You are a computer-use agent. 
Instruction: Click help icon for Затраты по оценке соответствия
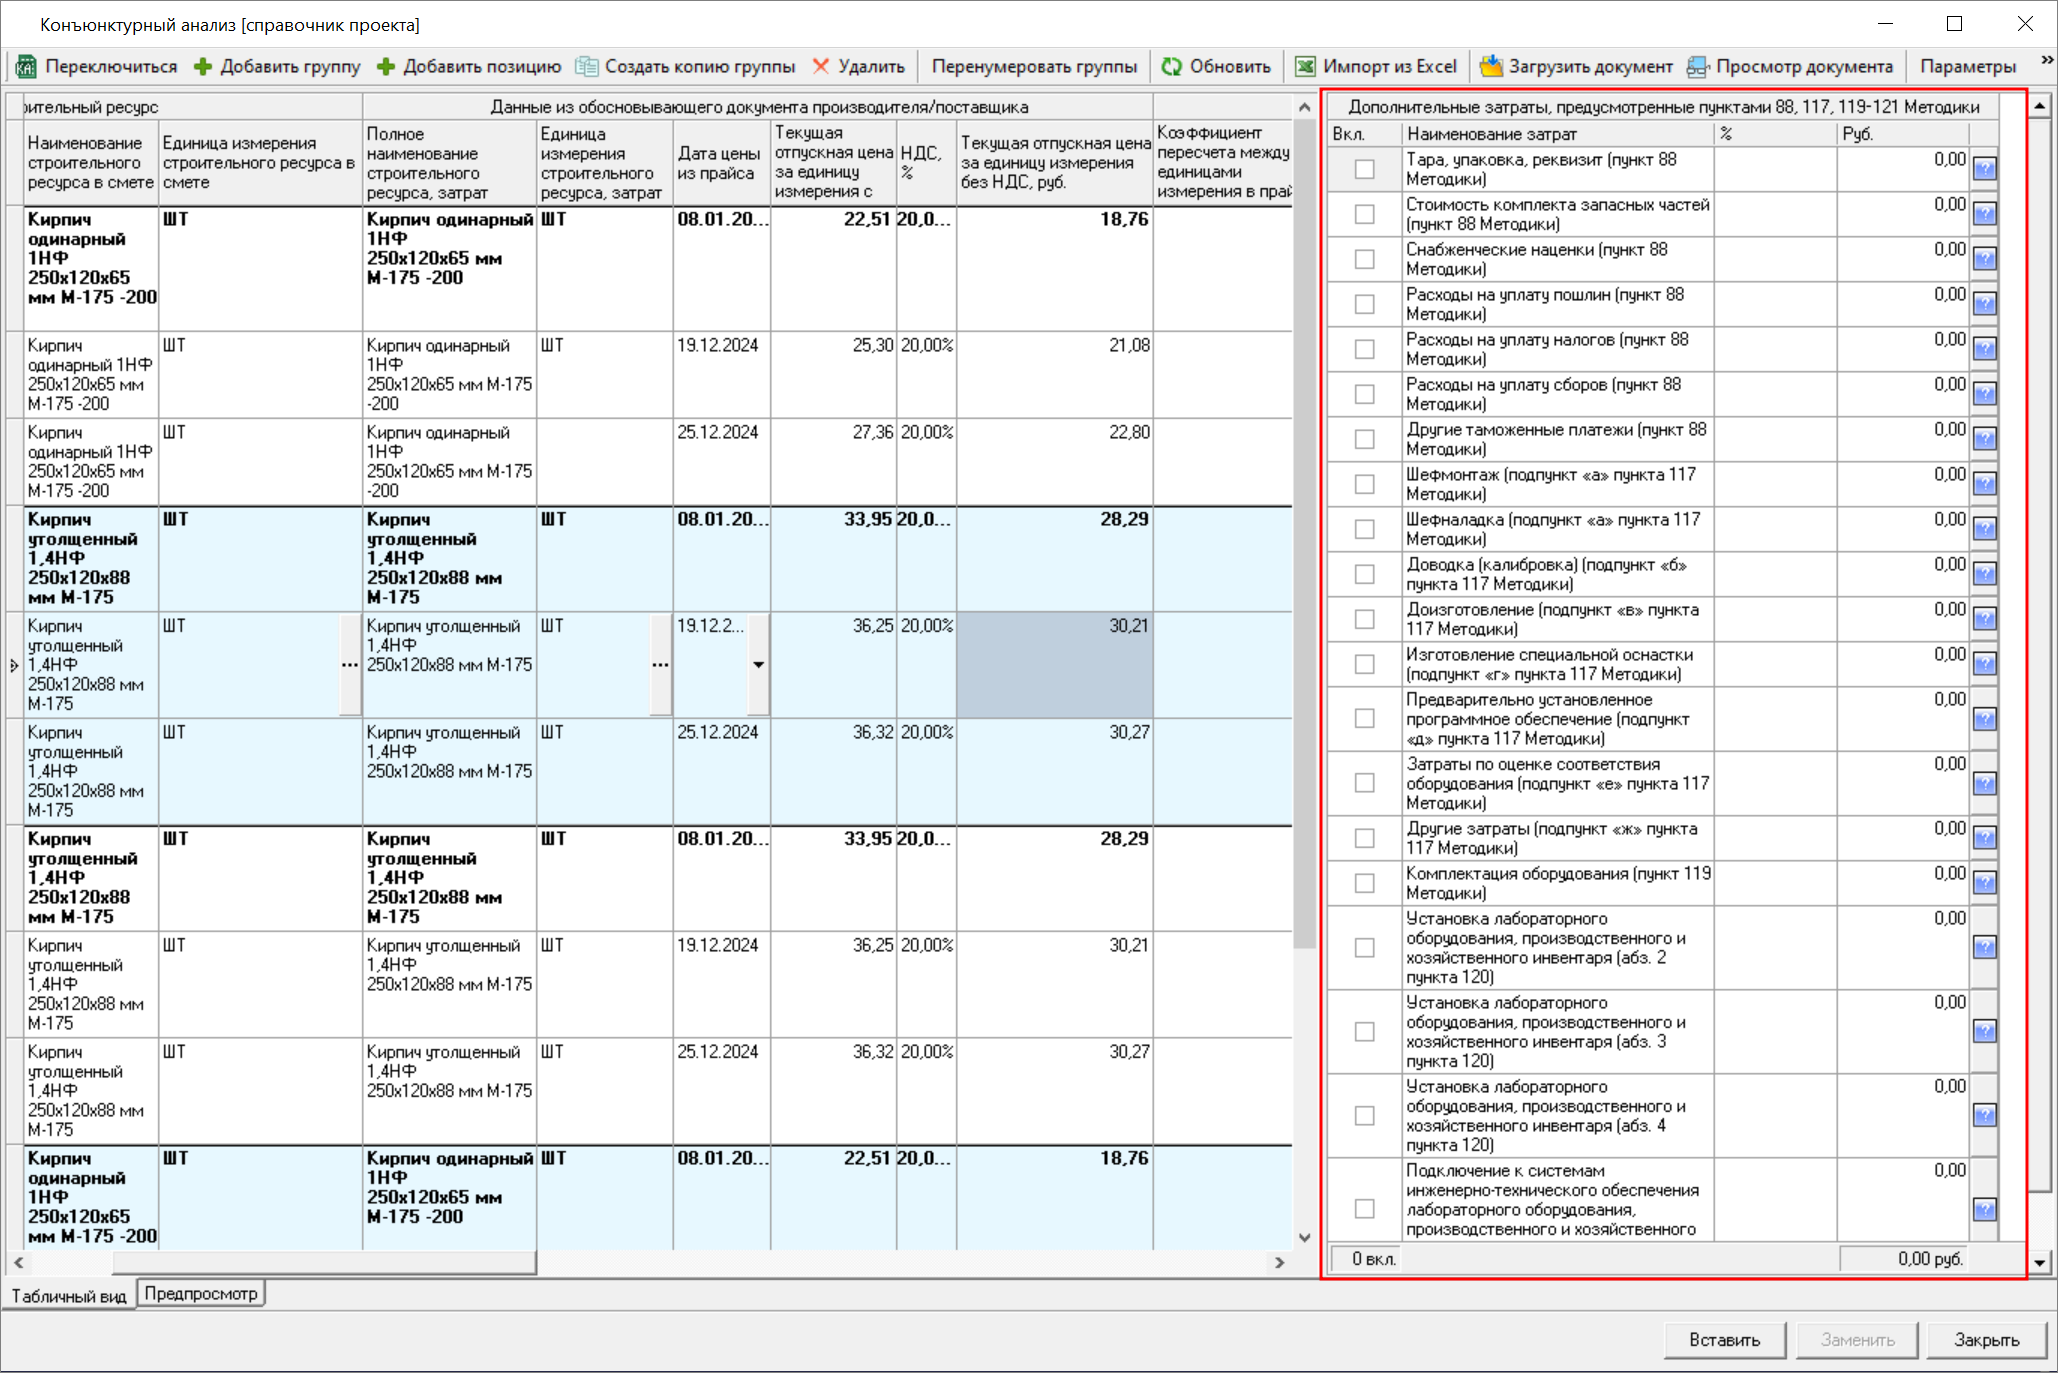1985,783
